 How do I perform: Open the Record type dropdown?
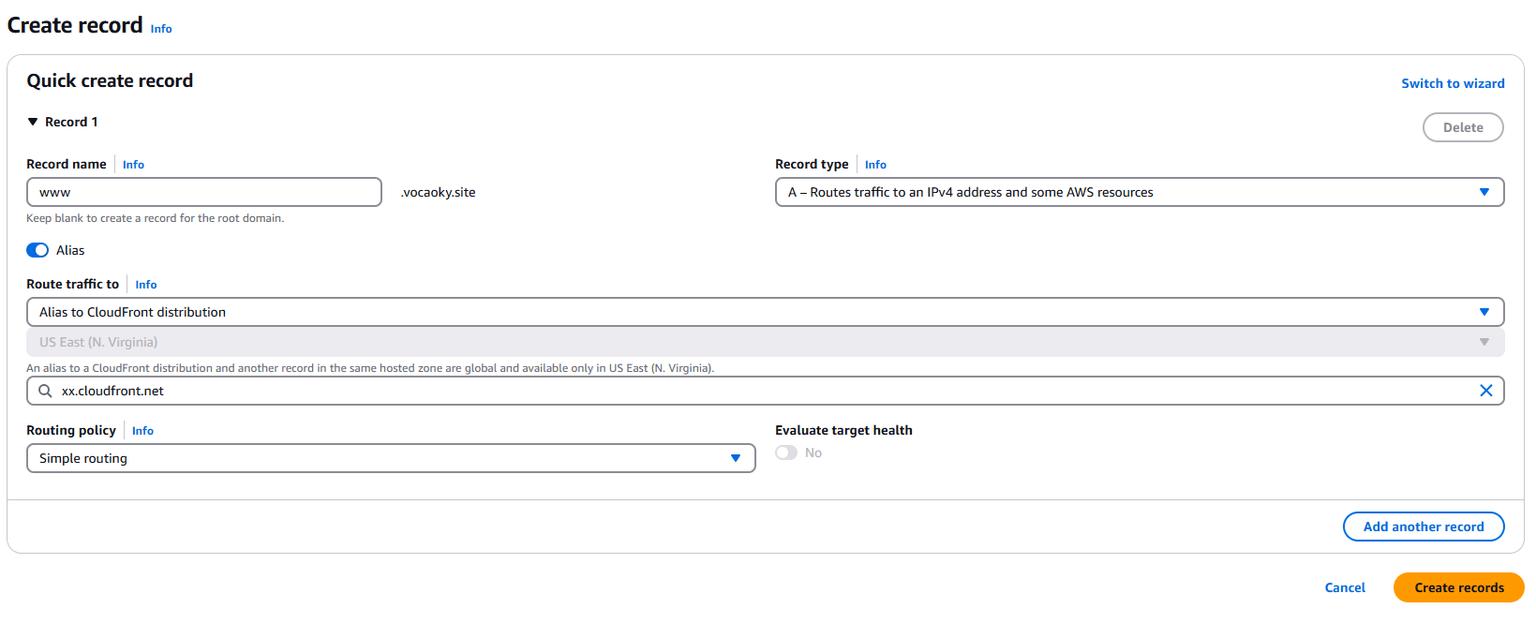(x=1139, y=192)
